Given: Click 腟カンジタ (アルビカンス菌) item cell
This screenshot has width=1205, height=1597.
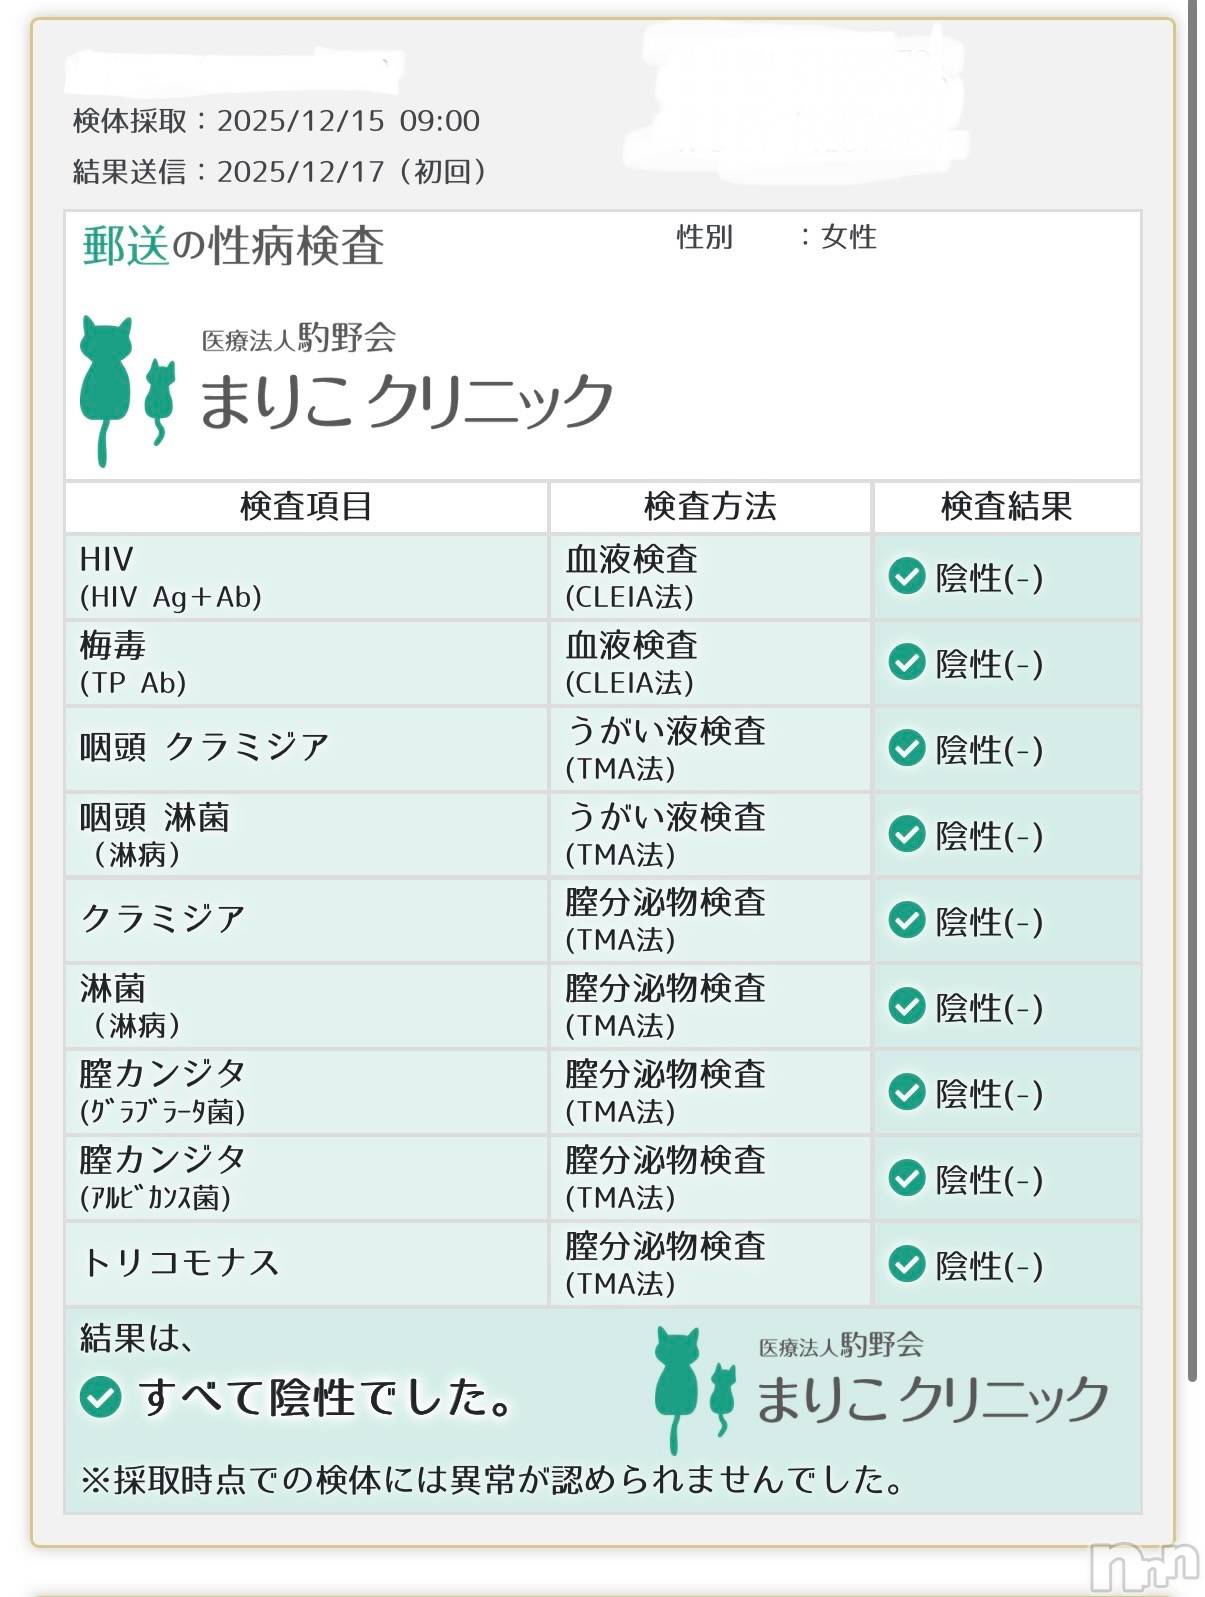Looking at the screenshot, I should click(x=306, y=1178).
